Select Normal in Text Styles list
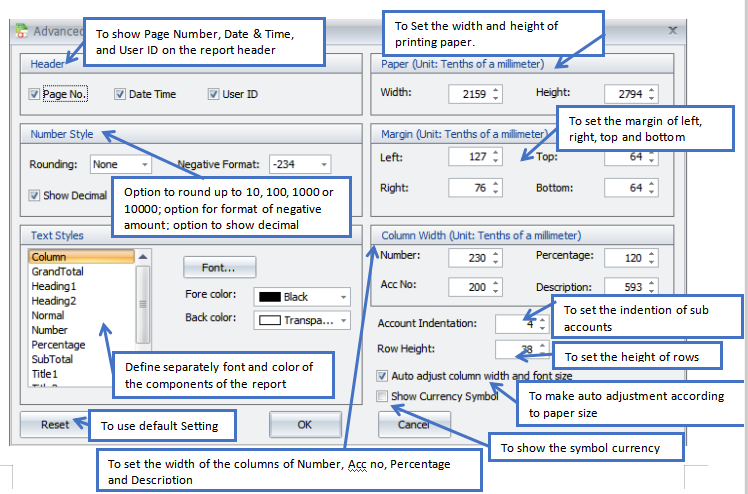This screenshot has width=748, height=494. pyautogui.click(x=81, y=316)
